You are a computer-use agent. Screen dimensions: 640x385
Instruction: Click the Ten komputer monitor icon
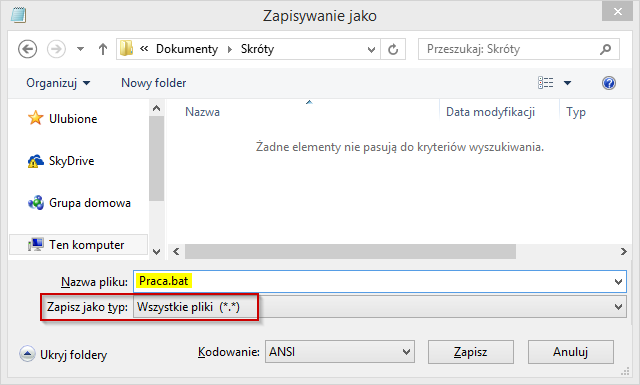[36, 245]
